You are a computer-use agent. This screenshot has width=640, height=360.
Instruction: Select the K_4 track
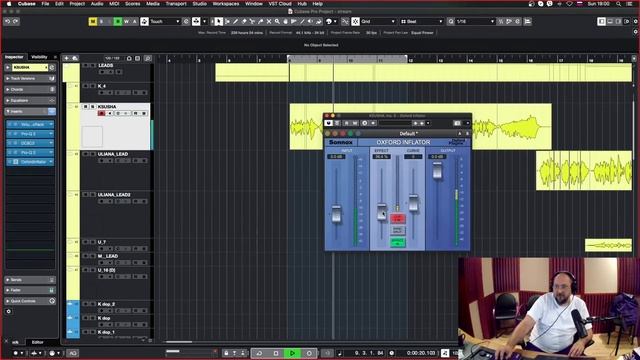[102, 86]
